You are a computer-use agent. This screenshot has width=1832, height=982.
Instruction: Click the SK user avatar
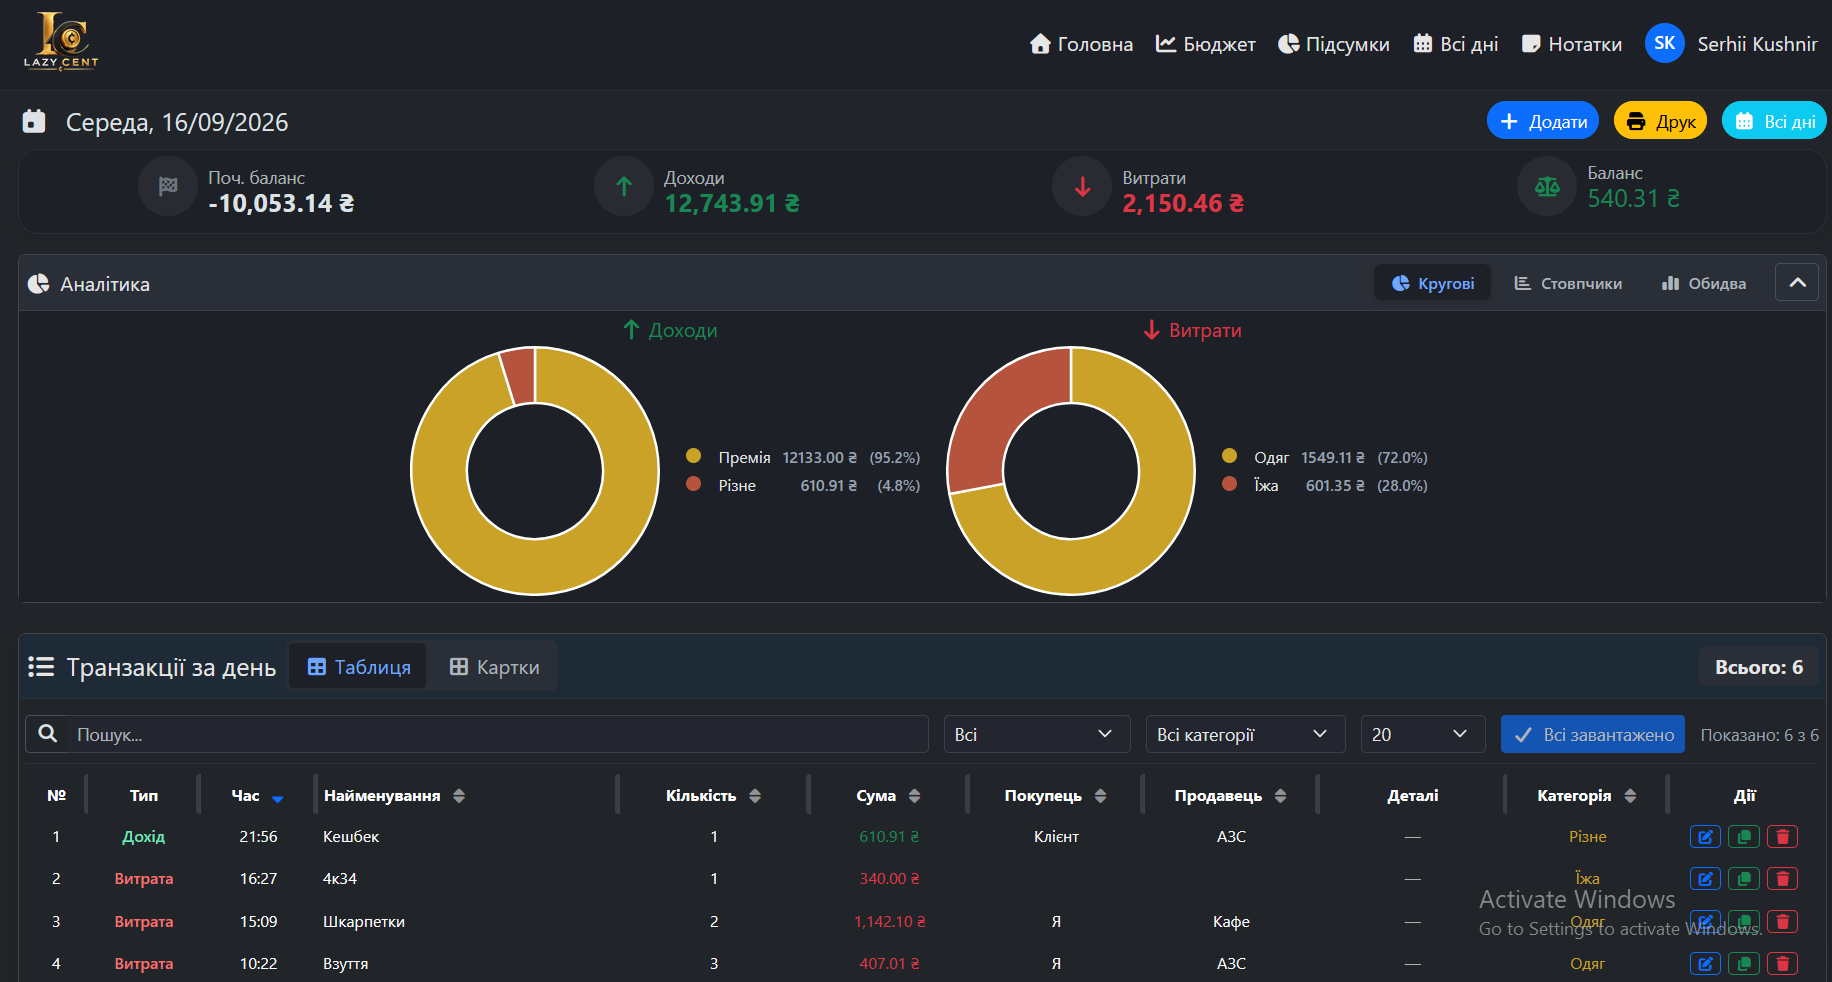coord(1664,43)
